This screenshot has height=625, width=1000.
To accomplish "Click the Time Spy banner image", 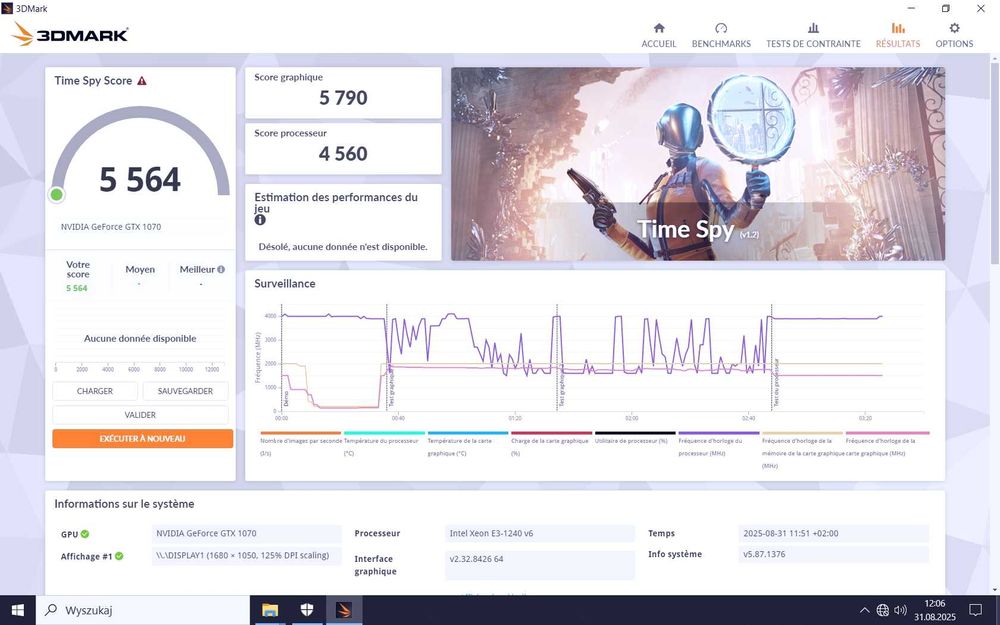I will pos(698,164).
